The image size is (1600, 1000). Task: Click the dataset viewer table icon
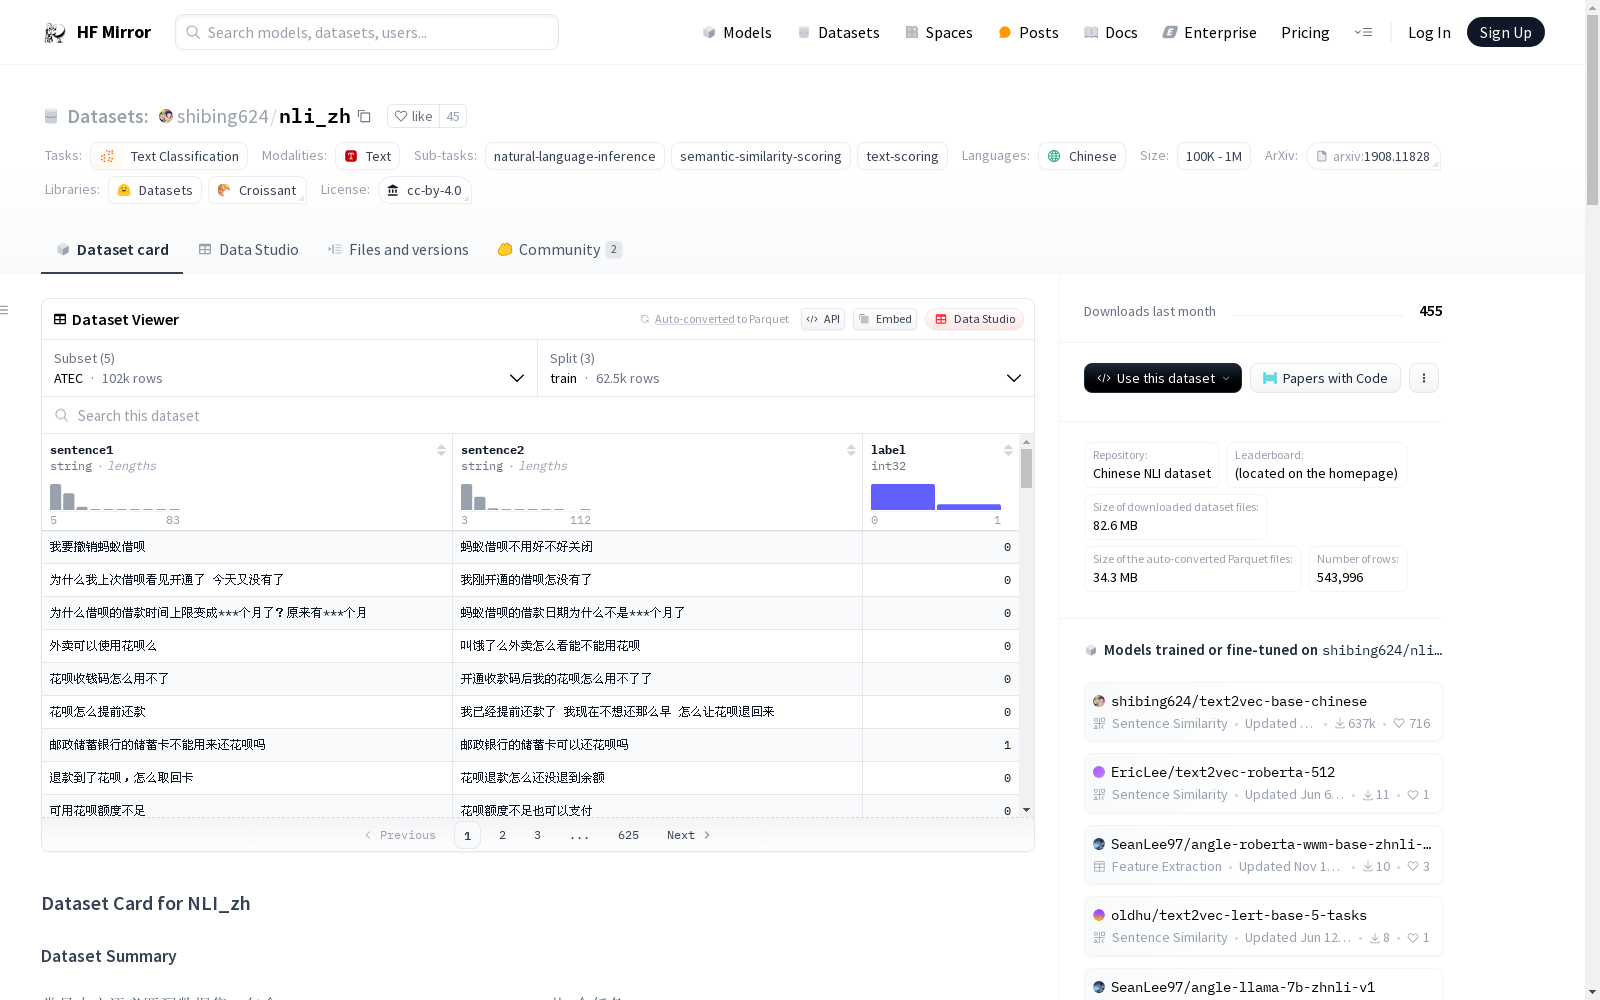(x=60, y=319)
